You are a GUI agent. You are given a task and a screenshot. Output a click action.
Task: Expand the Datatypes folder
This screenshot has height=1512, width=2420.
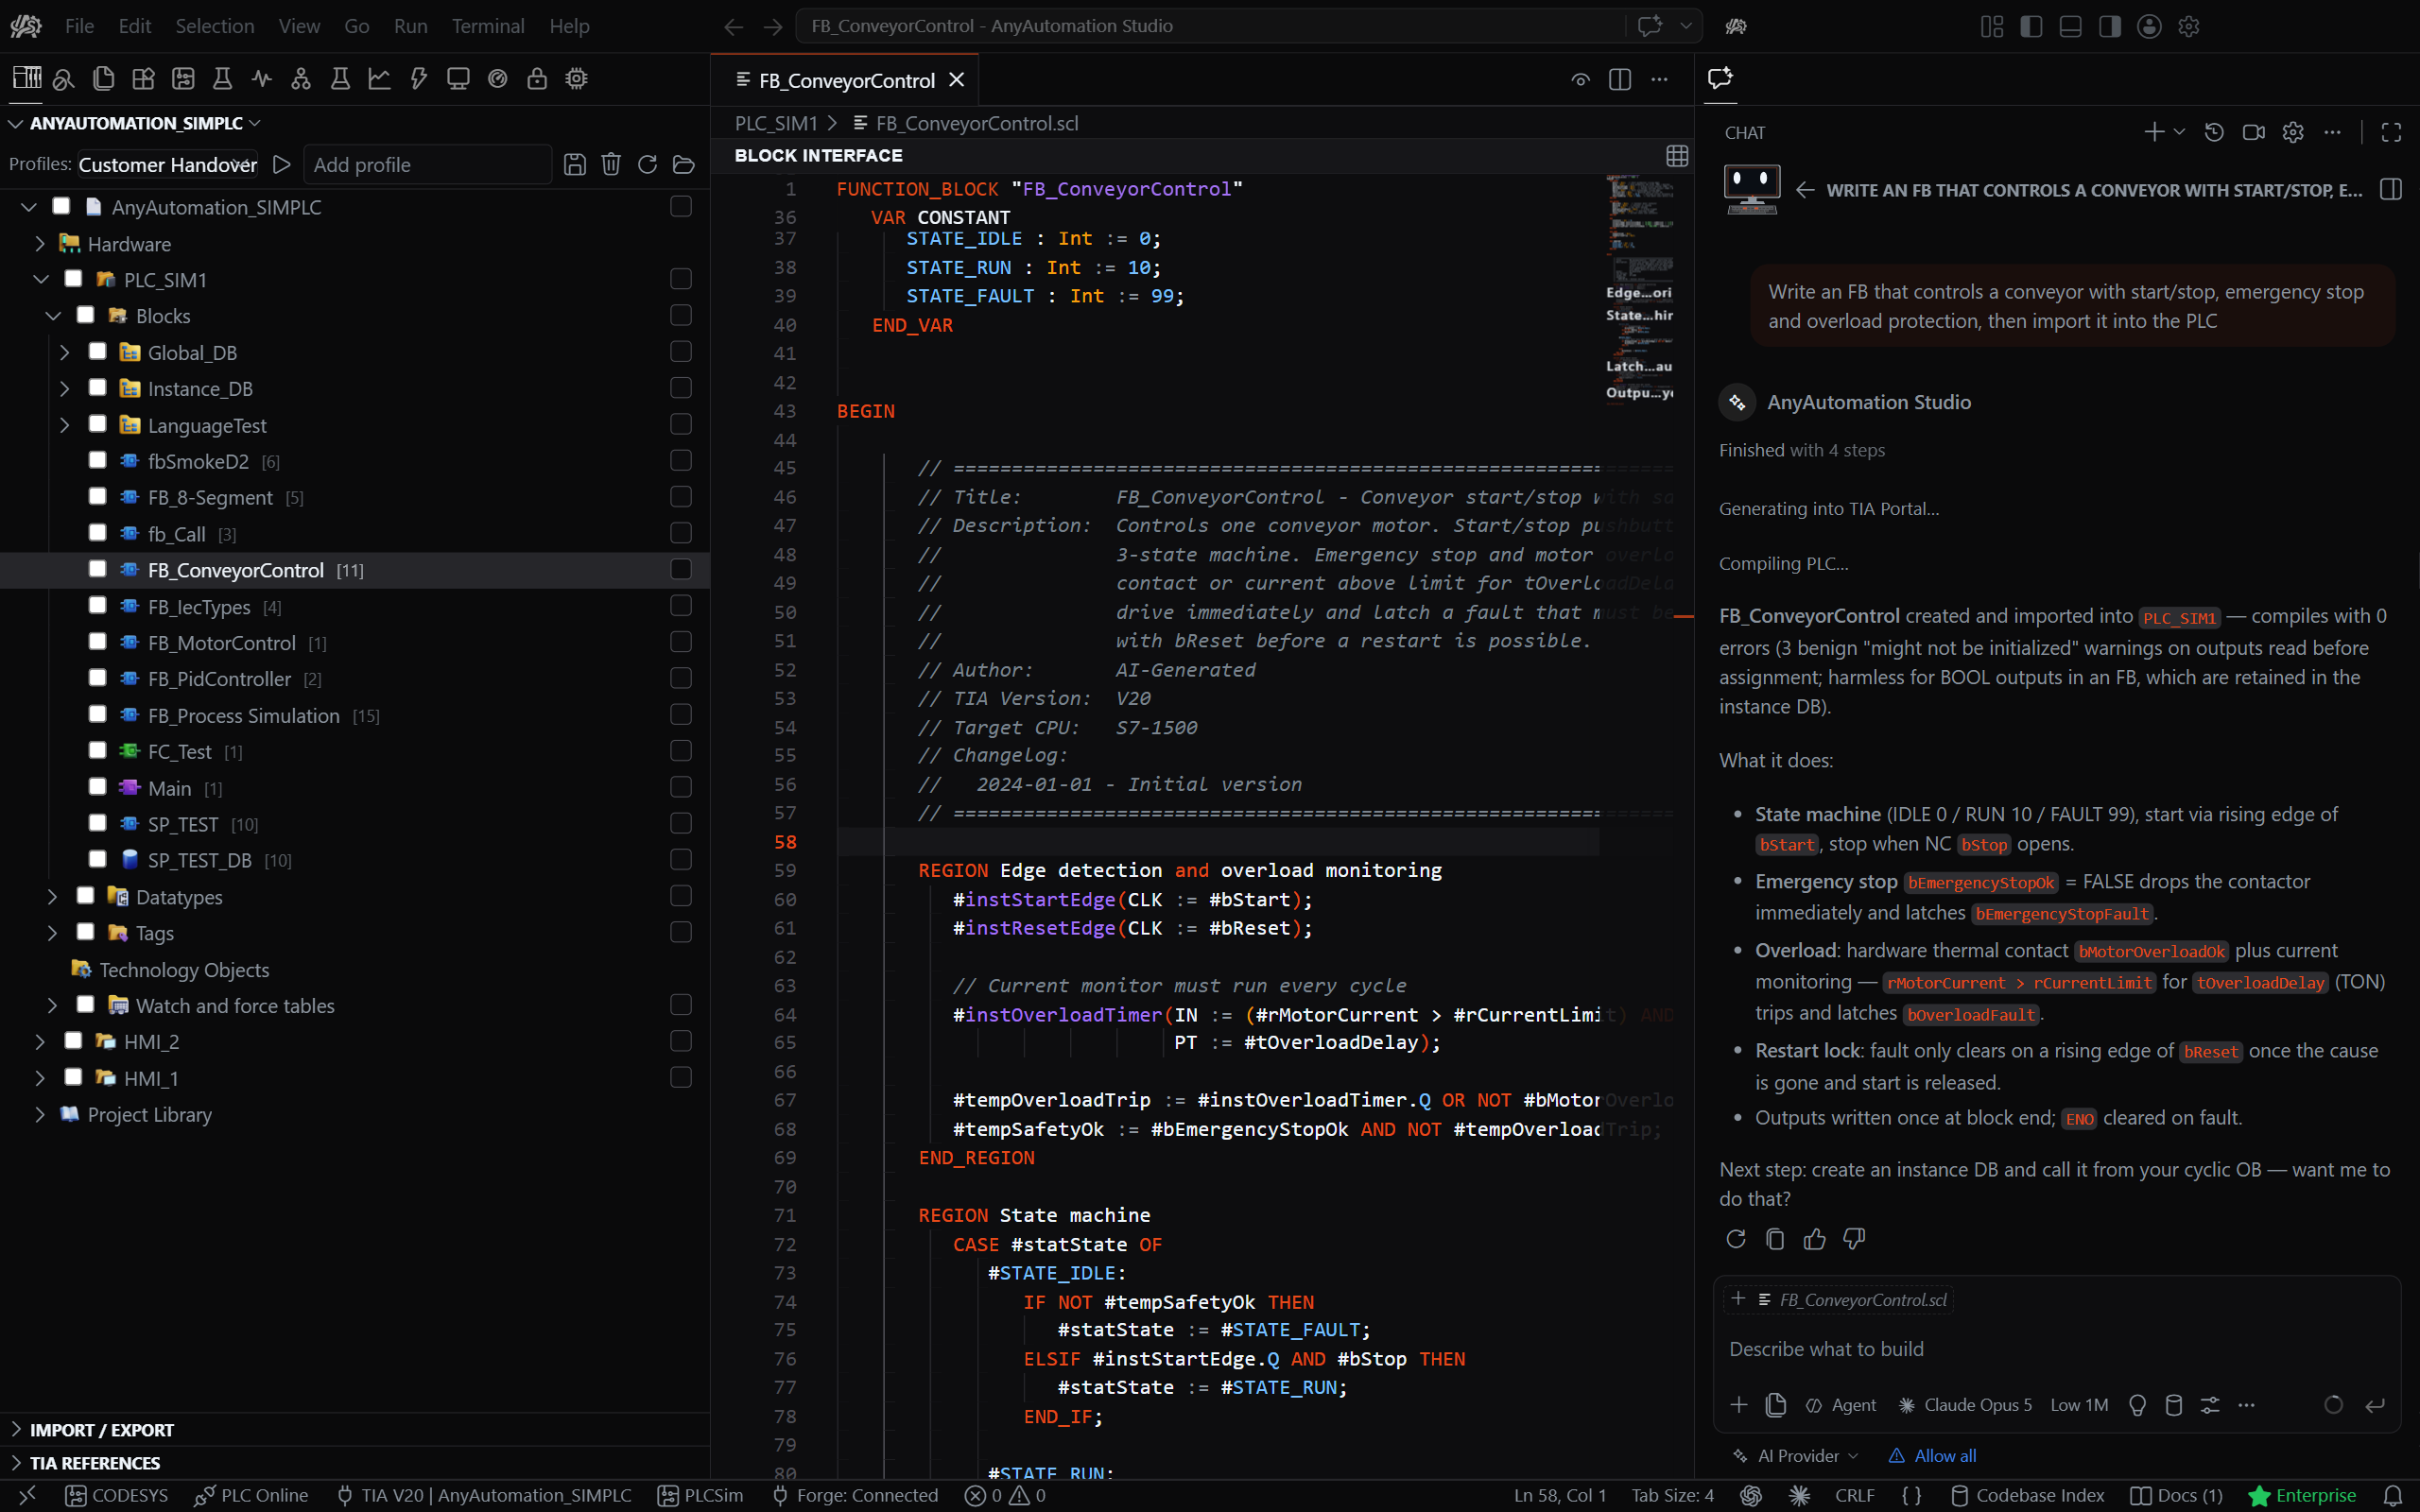click(53, 897)
